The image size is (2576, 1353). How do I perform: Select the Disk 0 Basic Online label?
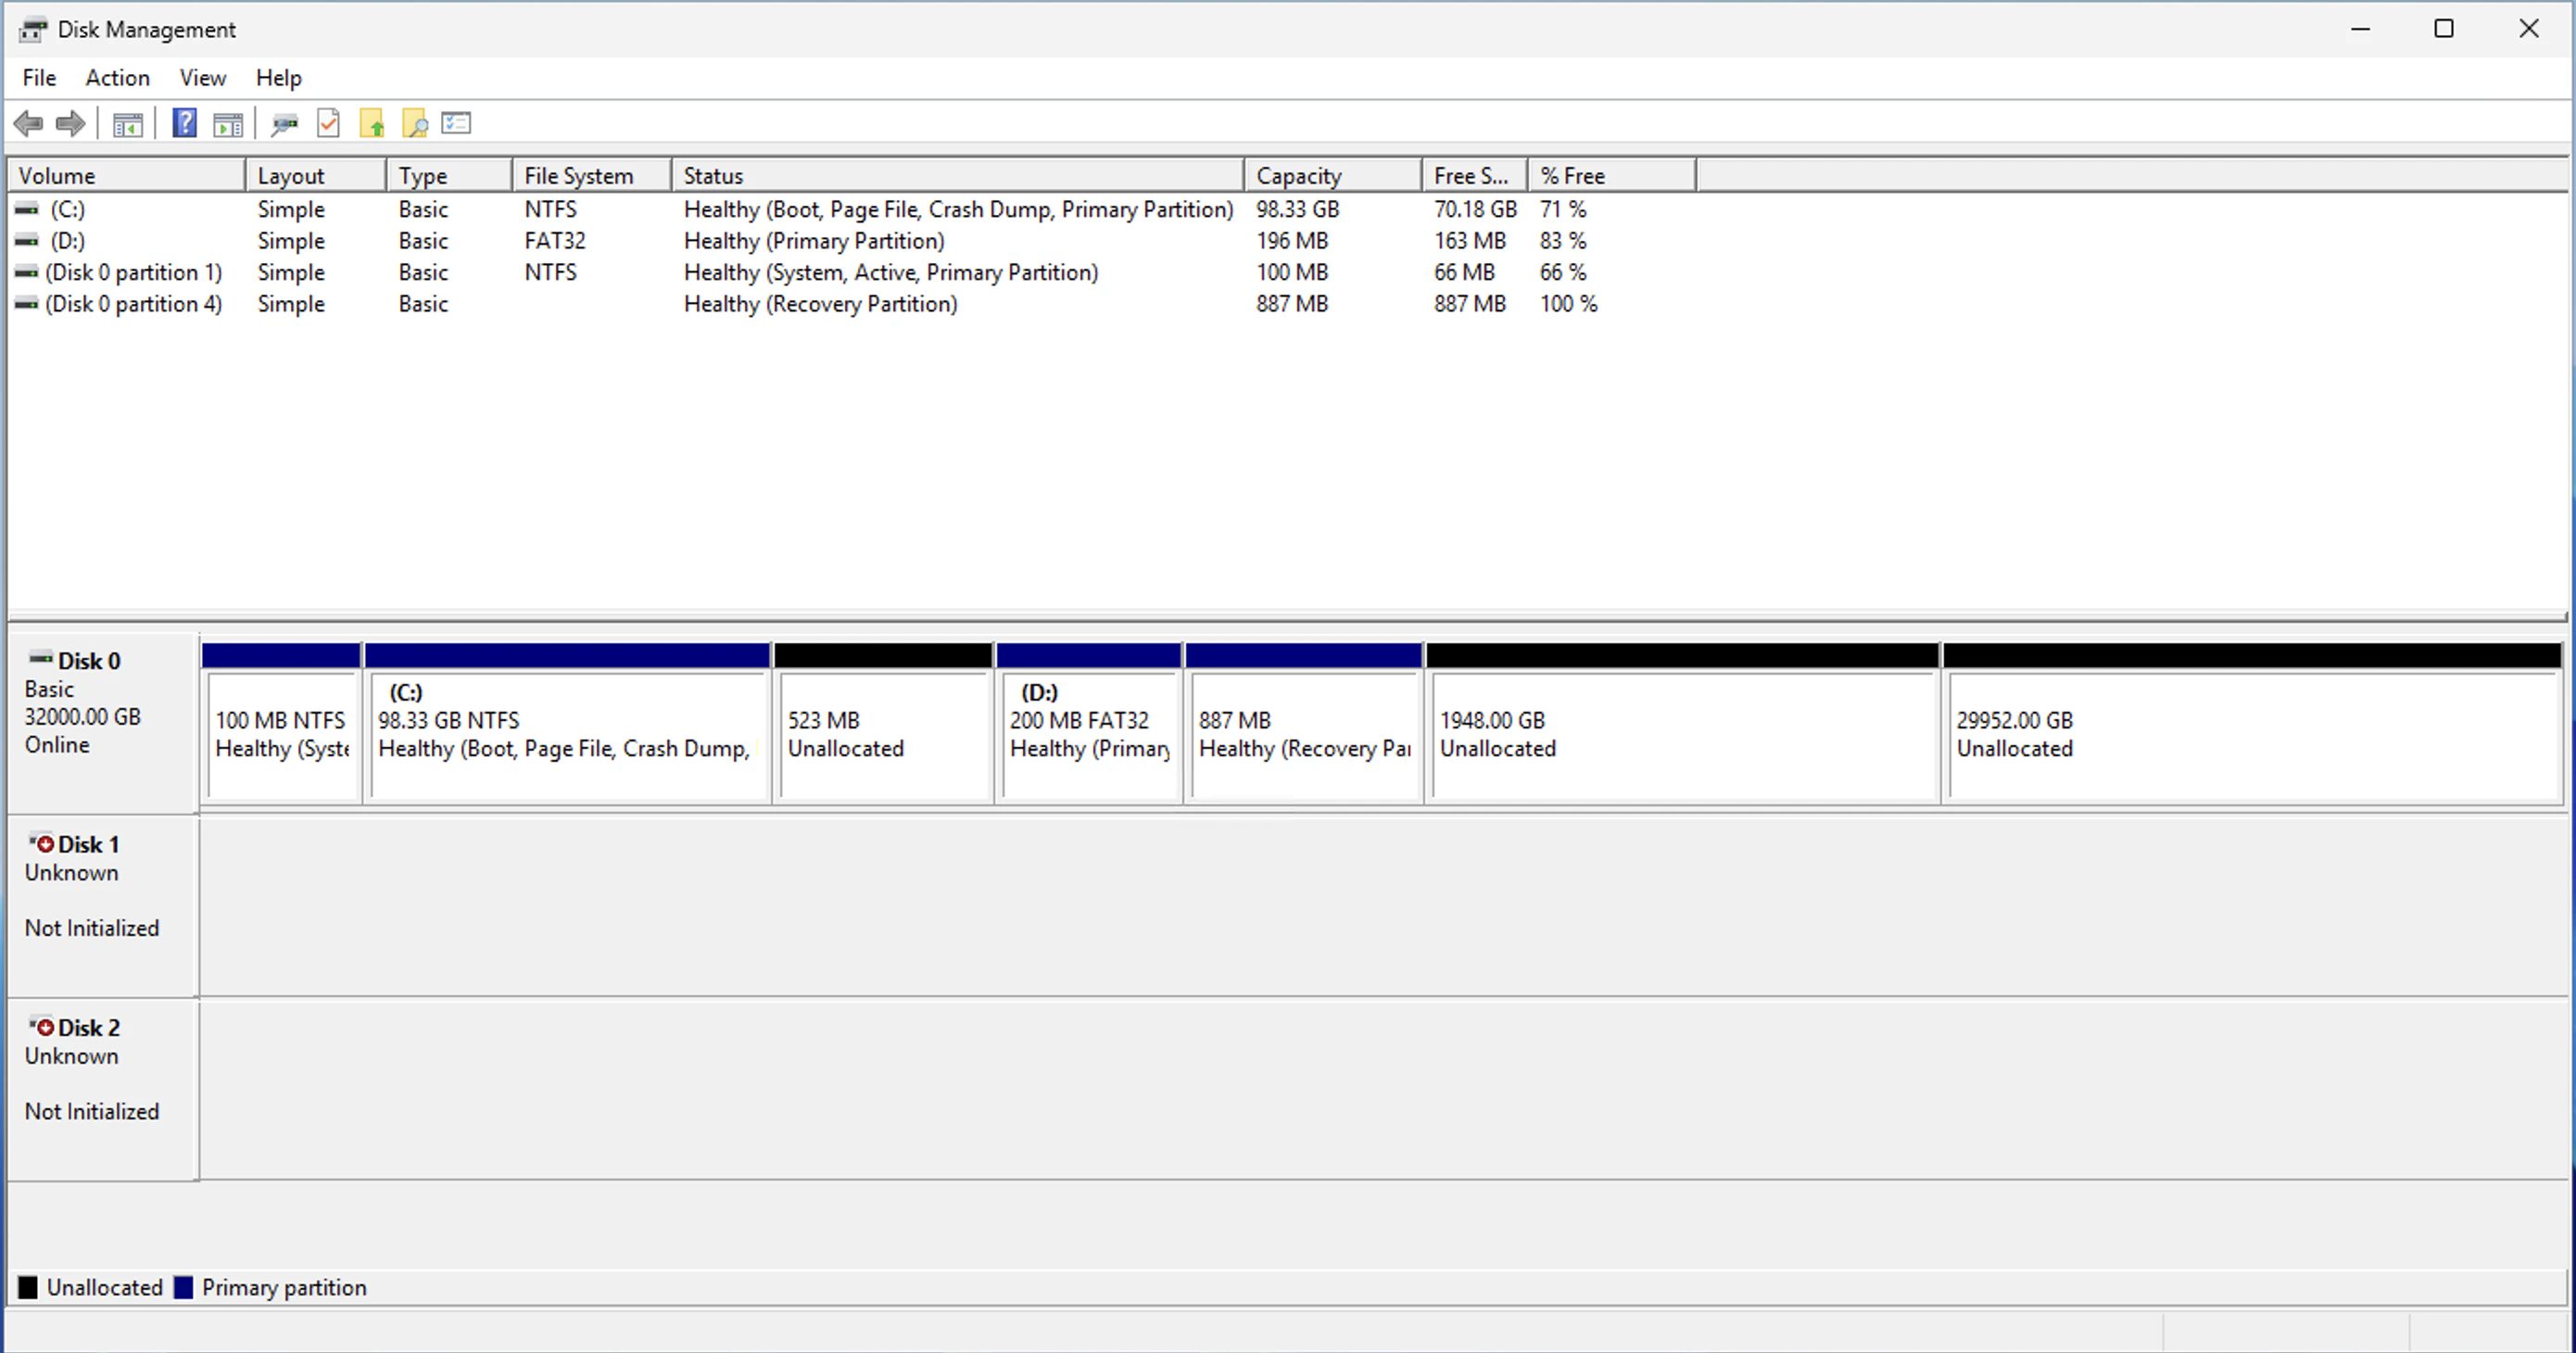tap(103, 722)
